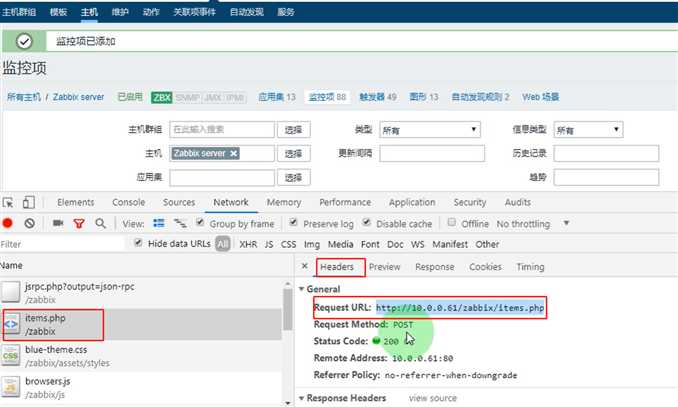This screenshot has width=678, height=407.
Task: Switch to the Application tab
Action: click(412, 202)
